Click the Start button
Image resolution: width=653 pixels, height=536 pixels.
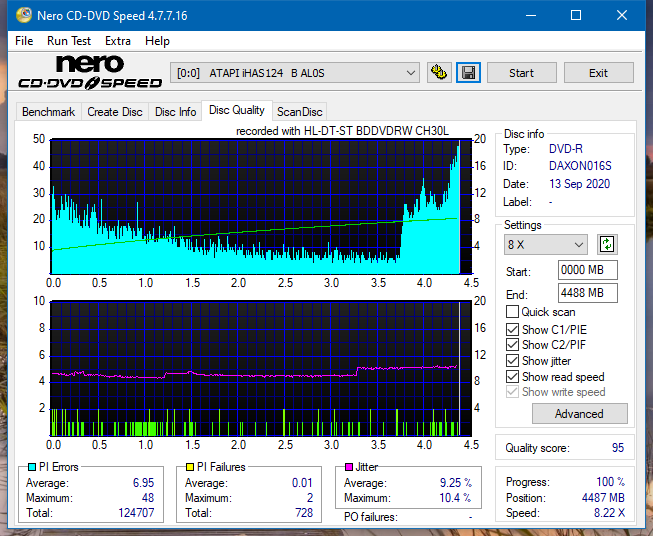click(521, 73)
